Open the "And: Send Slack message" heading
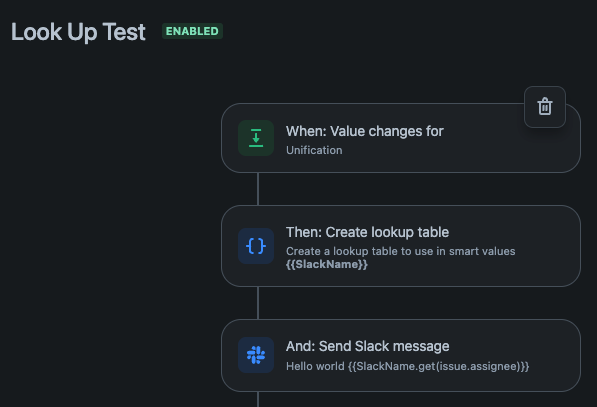 367,346
